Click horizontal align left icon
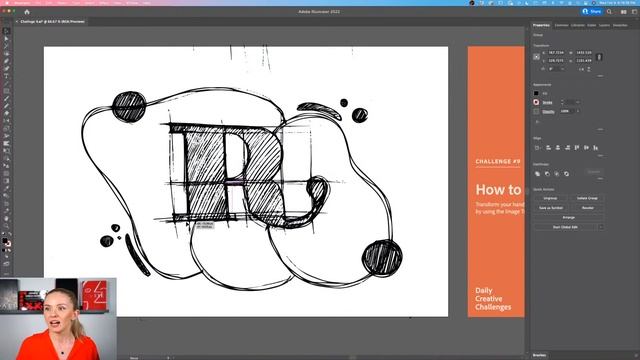This screenshot has width=640, height=360. click(x=548, y=147)
